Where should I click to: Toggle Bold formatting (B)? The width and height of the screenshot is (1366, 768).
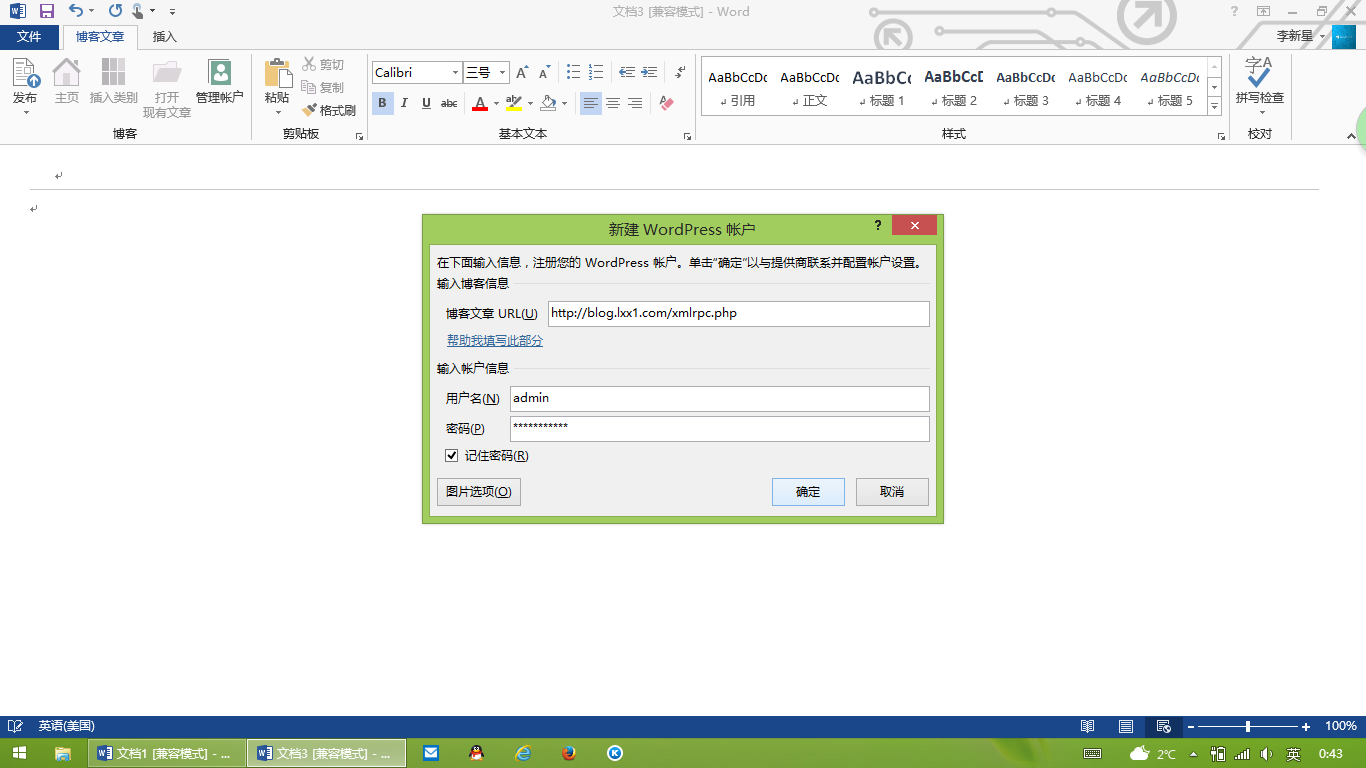pyautogui.click(x=382, y=103)
